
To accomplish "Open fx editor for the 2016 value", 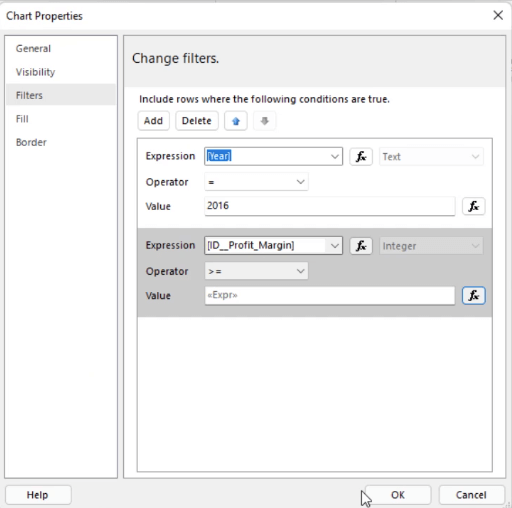I will [x=473, y=206].
